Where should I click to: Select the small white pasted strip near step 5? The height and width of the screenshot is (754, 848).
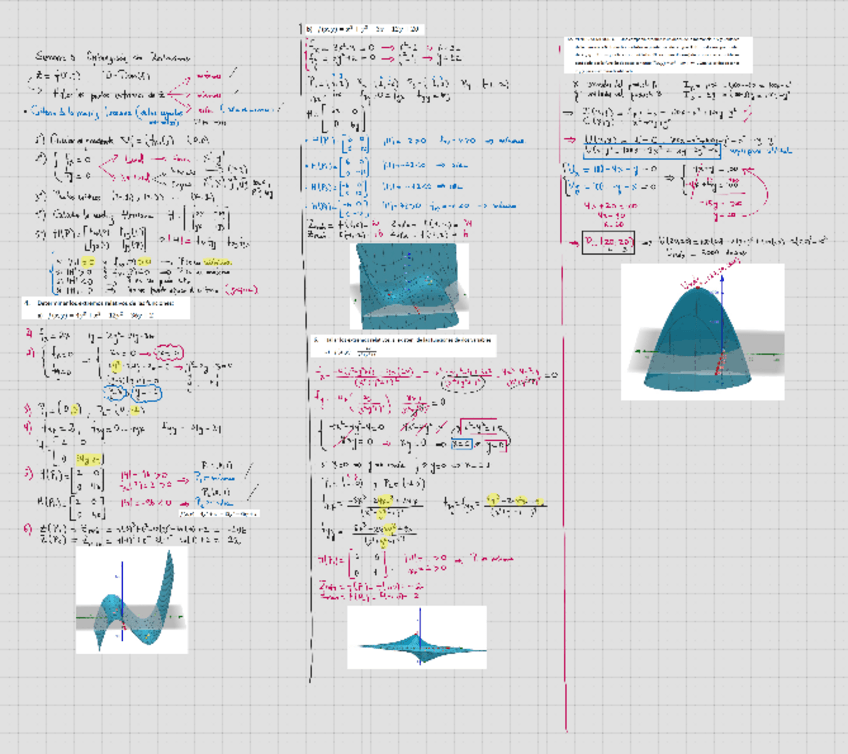coord(220,513)
